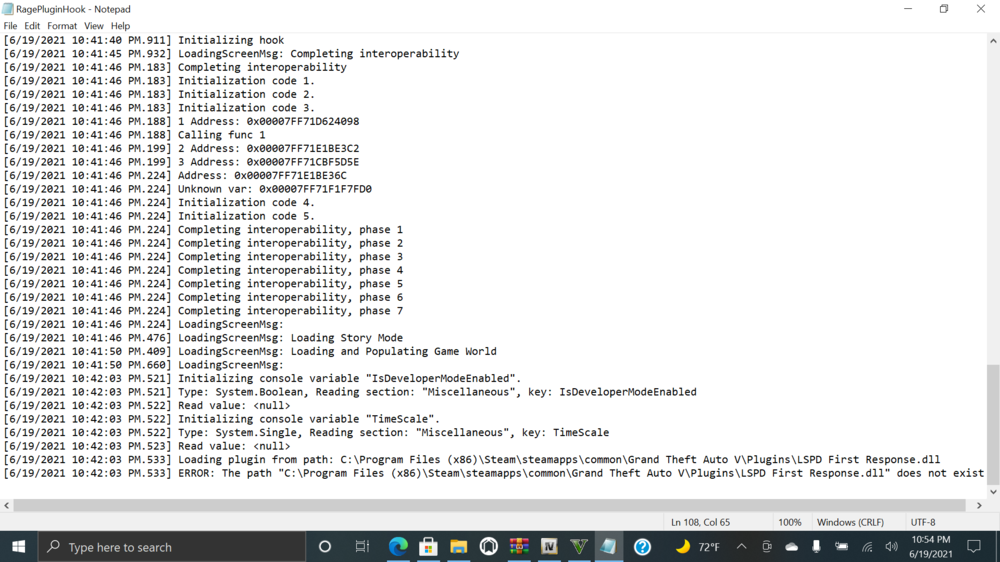Open the File menu
Screen dimensions: 1000x562
tap(10, 26)
